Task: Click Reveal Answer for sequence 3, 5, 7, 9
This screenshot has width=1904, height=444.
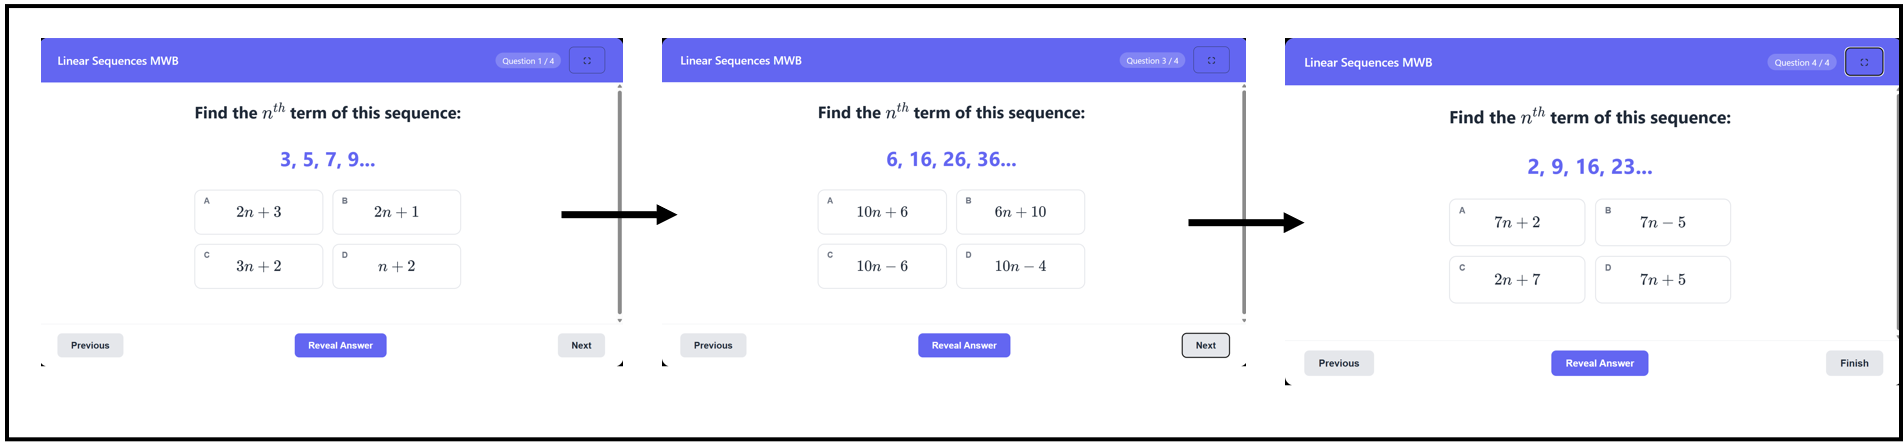Action: click(x=340, y=345)
